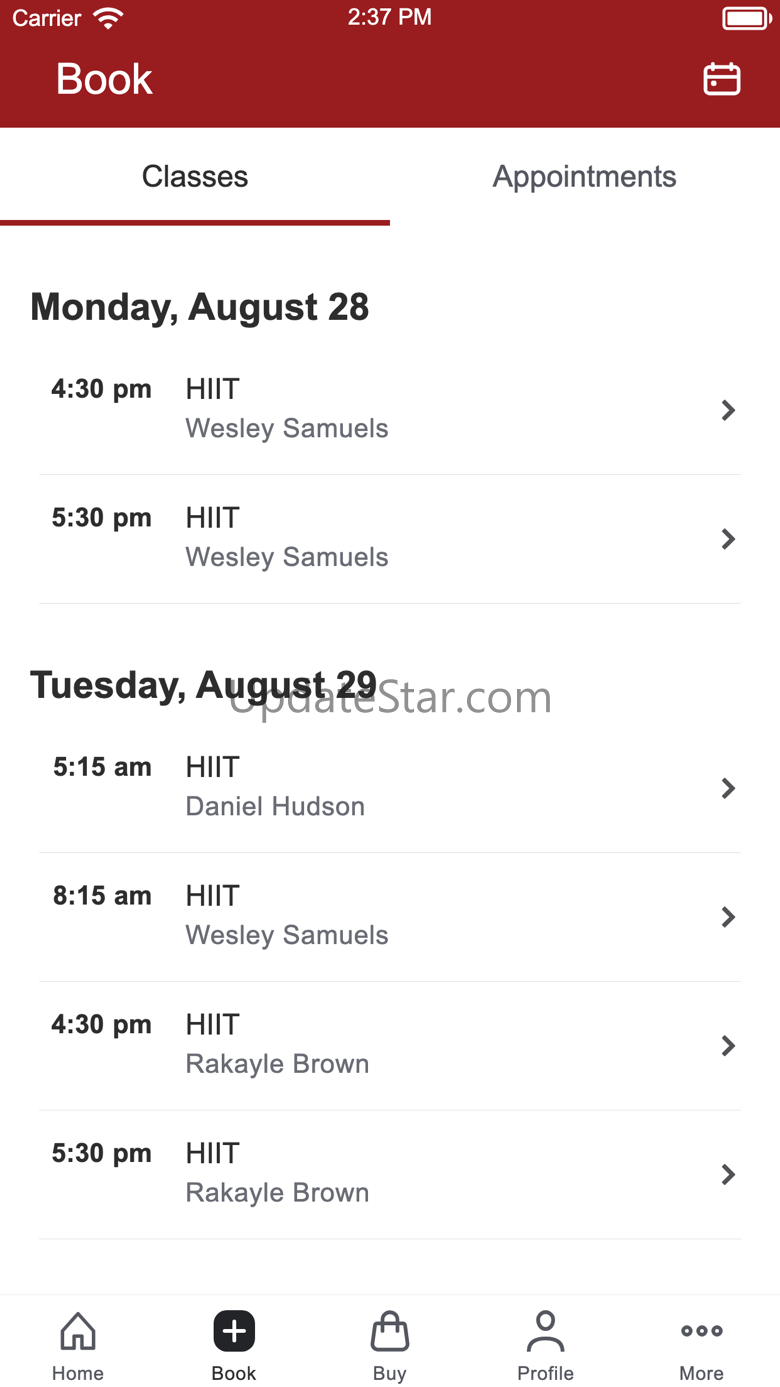780x1387 pixels.
Task: Expand Tuesday 5:15 am HIIT chevron
Action: [728, 788]
